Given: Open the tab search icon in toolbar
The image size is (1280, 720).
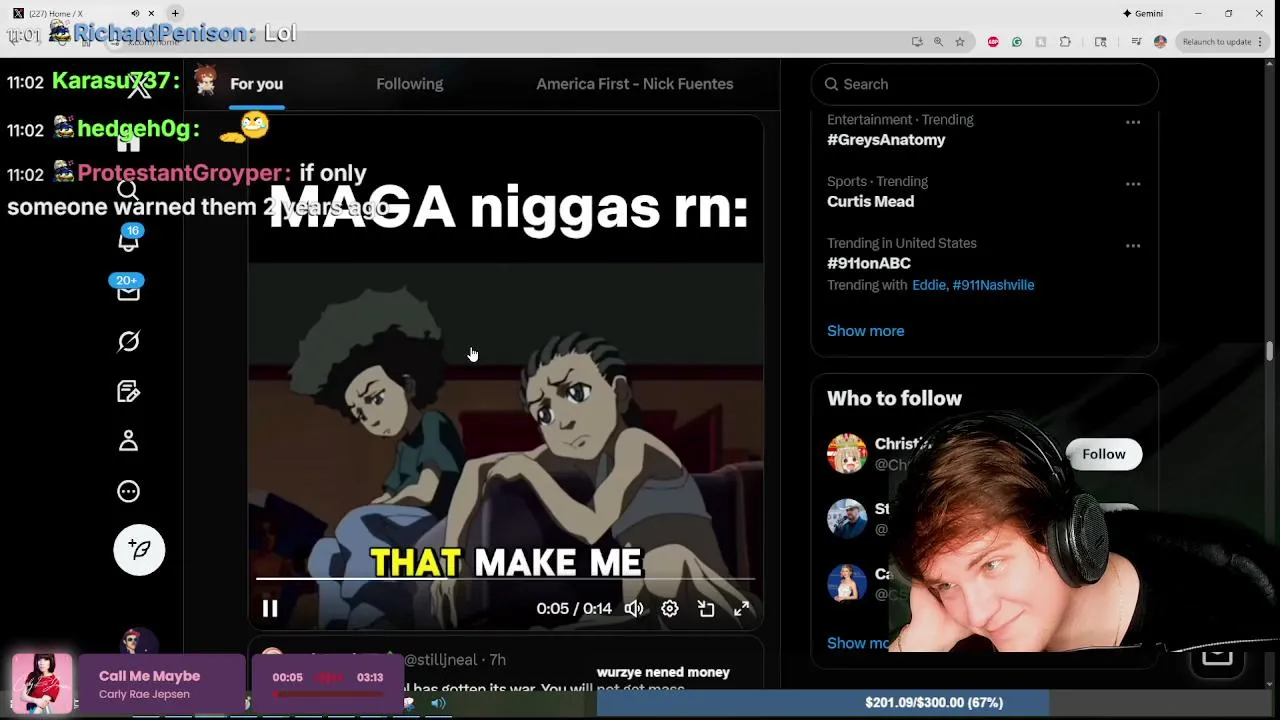Looking at the screenshot, I should click(1101, 42).
